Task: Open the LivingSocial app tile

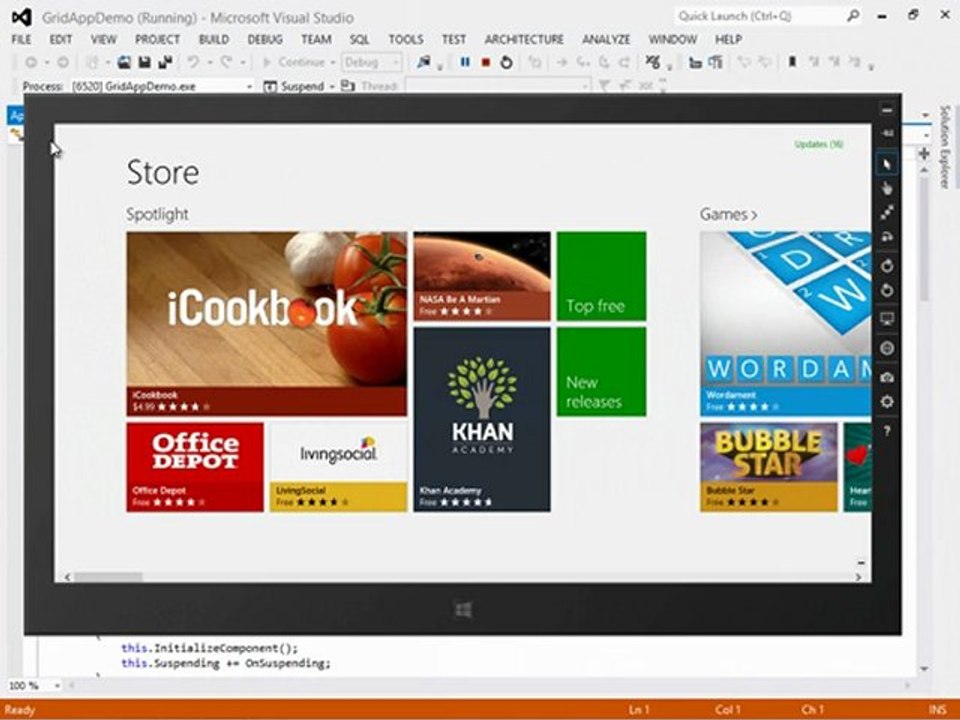Action: [339, 467]
